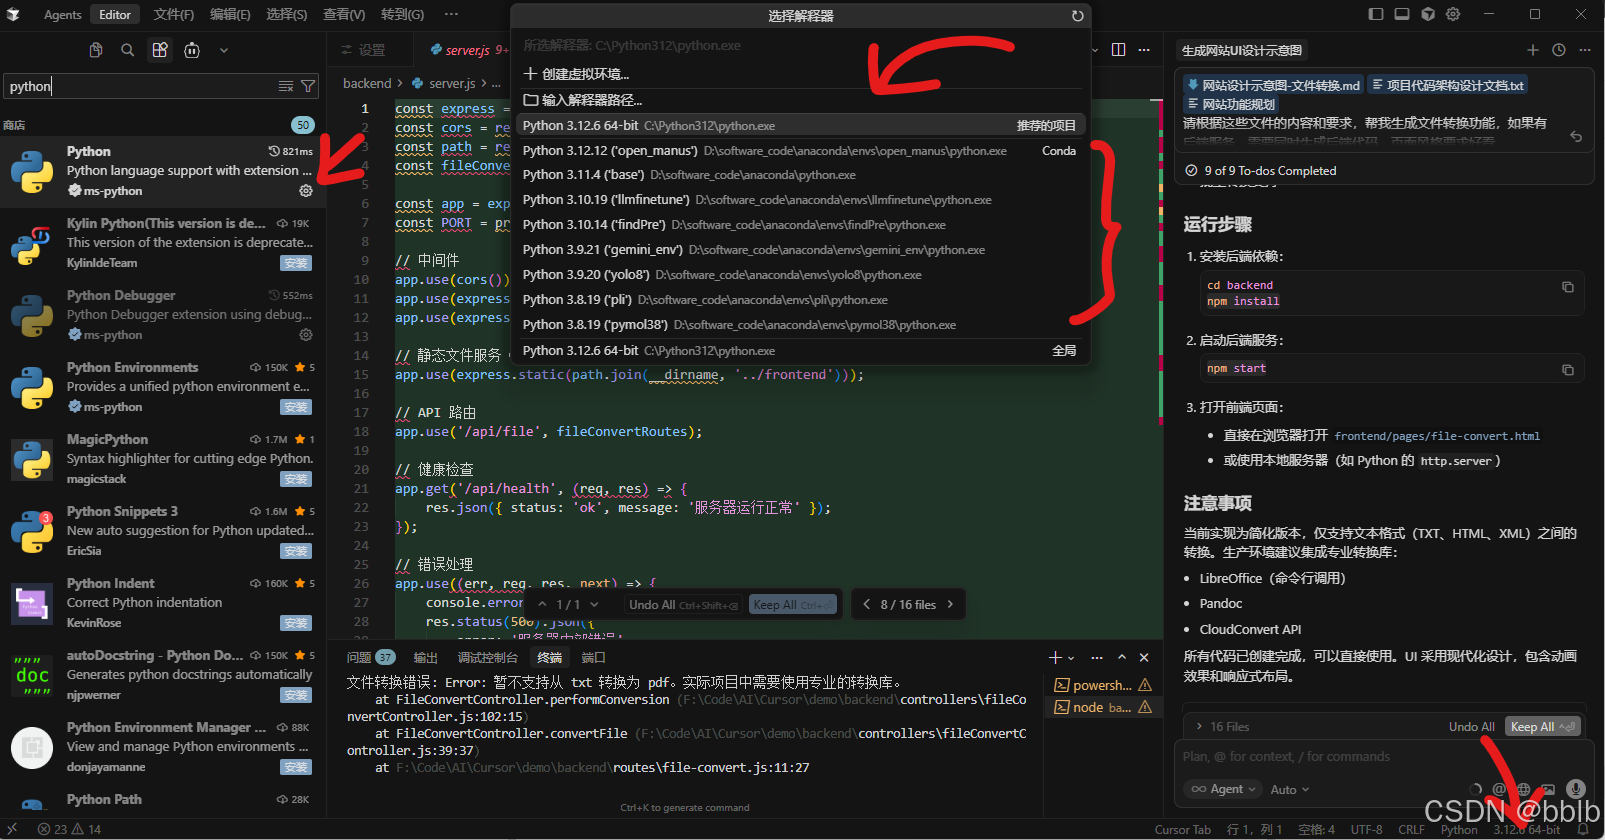Click Keep All in chat panel
This screenshot has width=1605, height=840.
pos(1544,727)
